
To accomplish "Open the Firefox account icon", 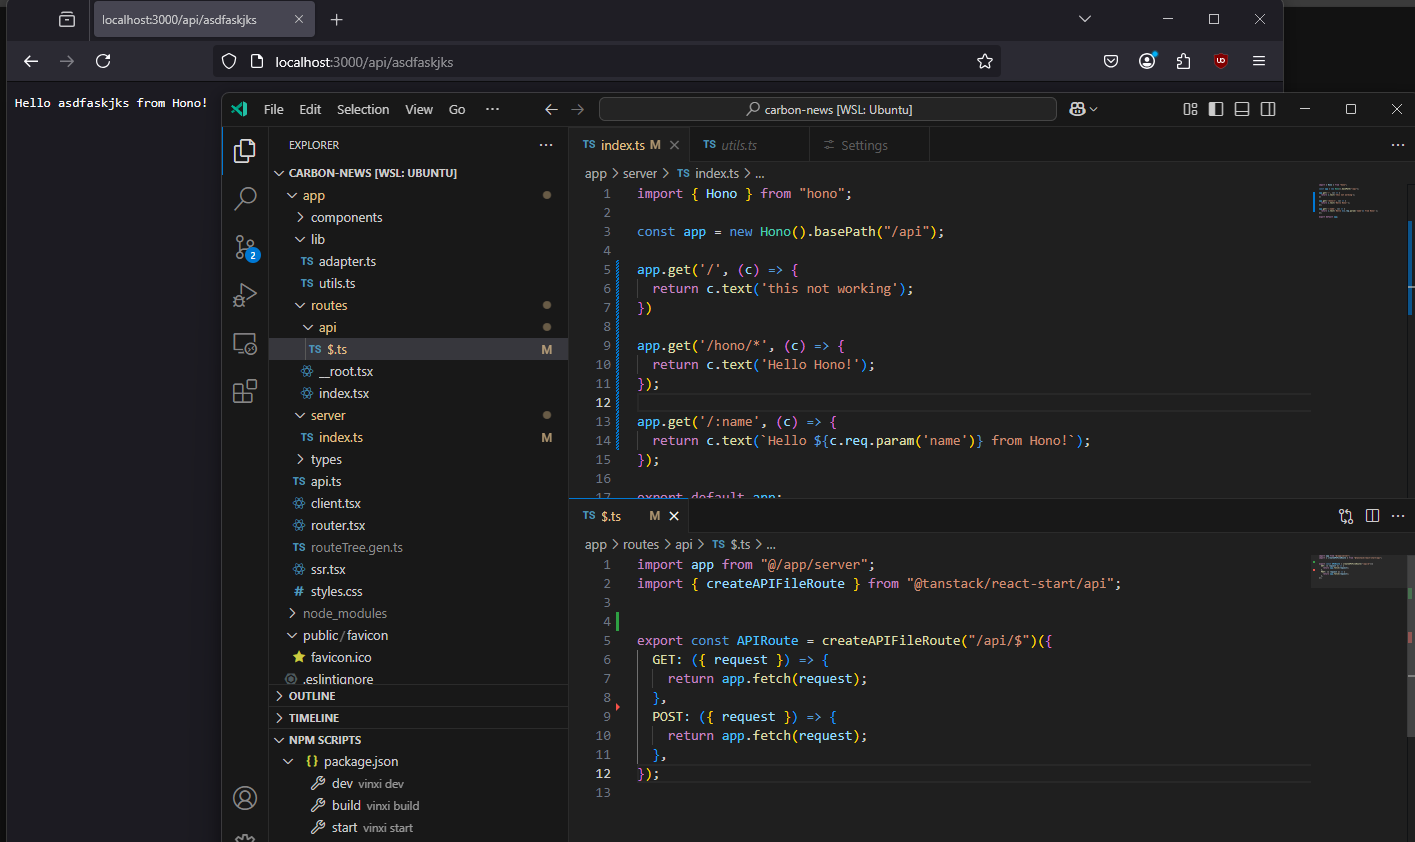I will pos(1147,61).
